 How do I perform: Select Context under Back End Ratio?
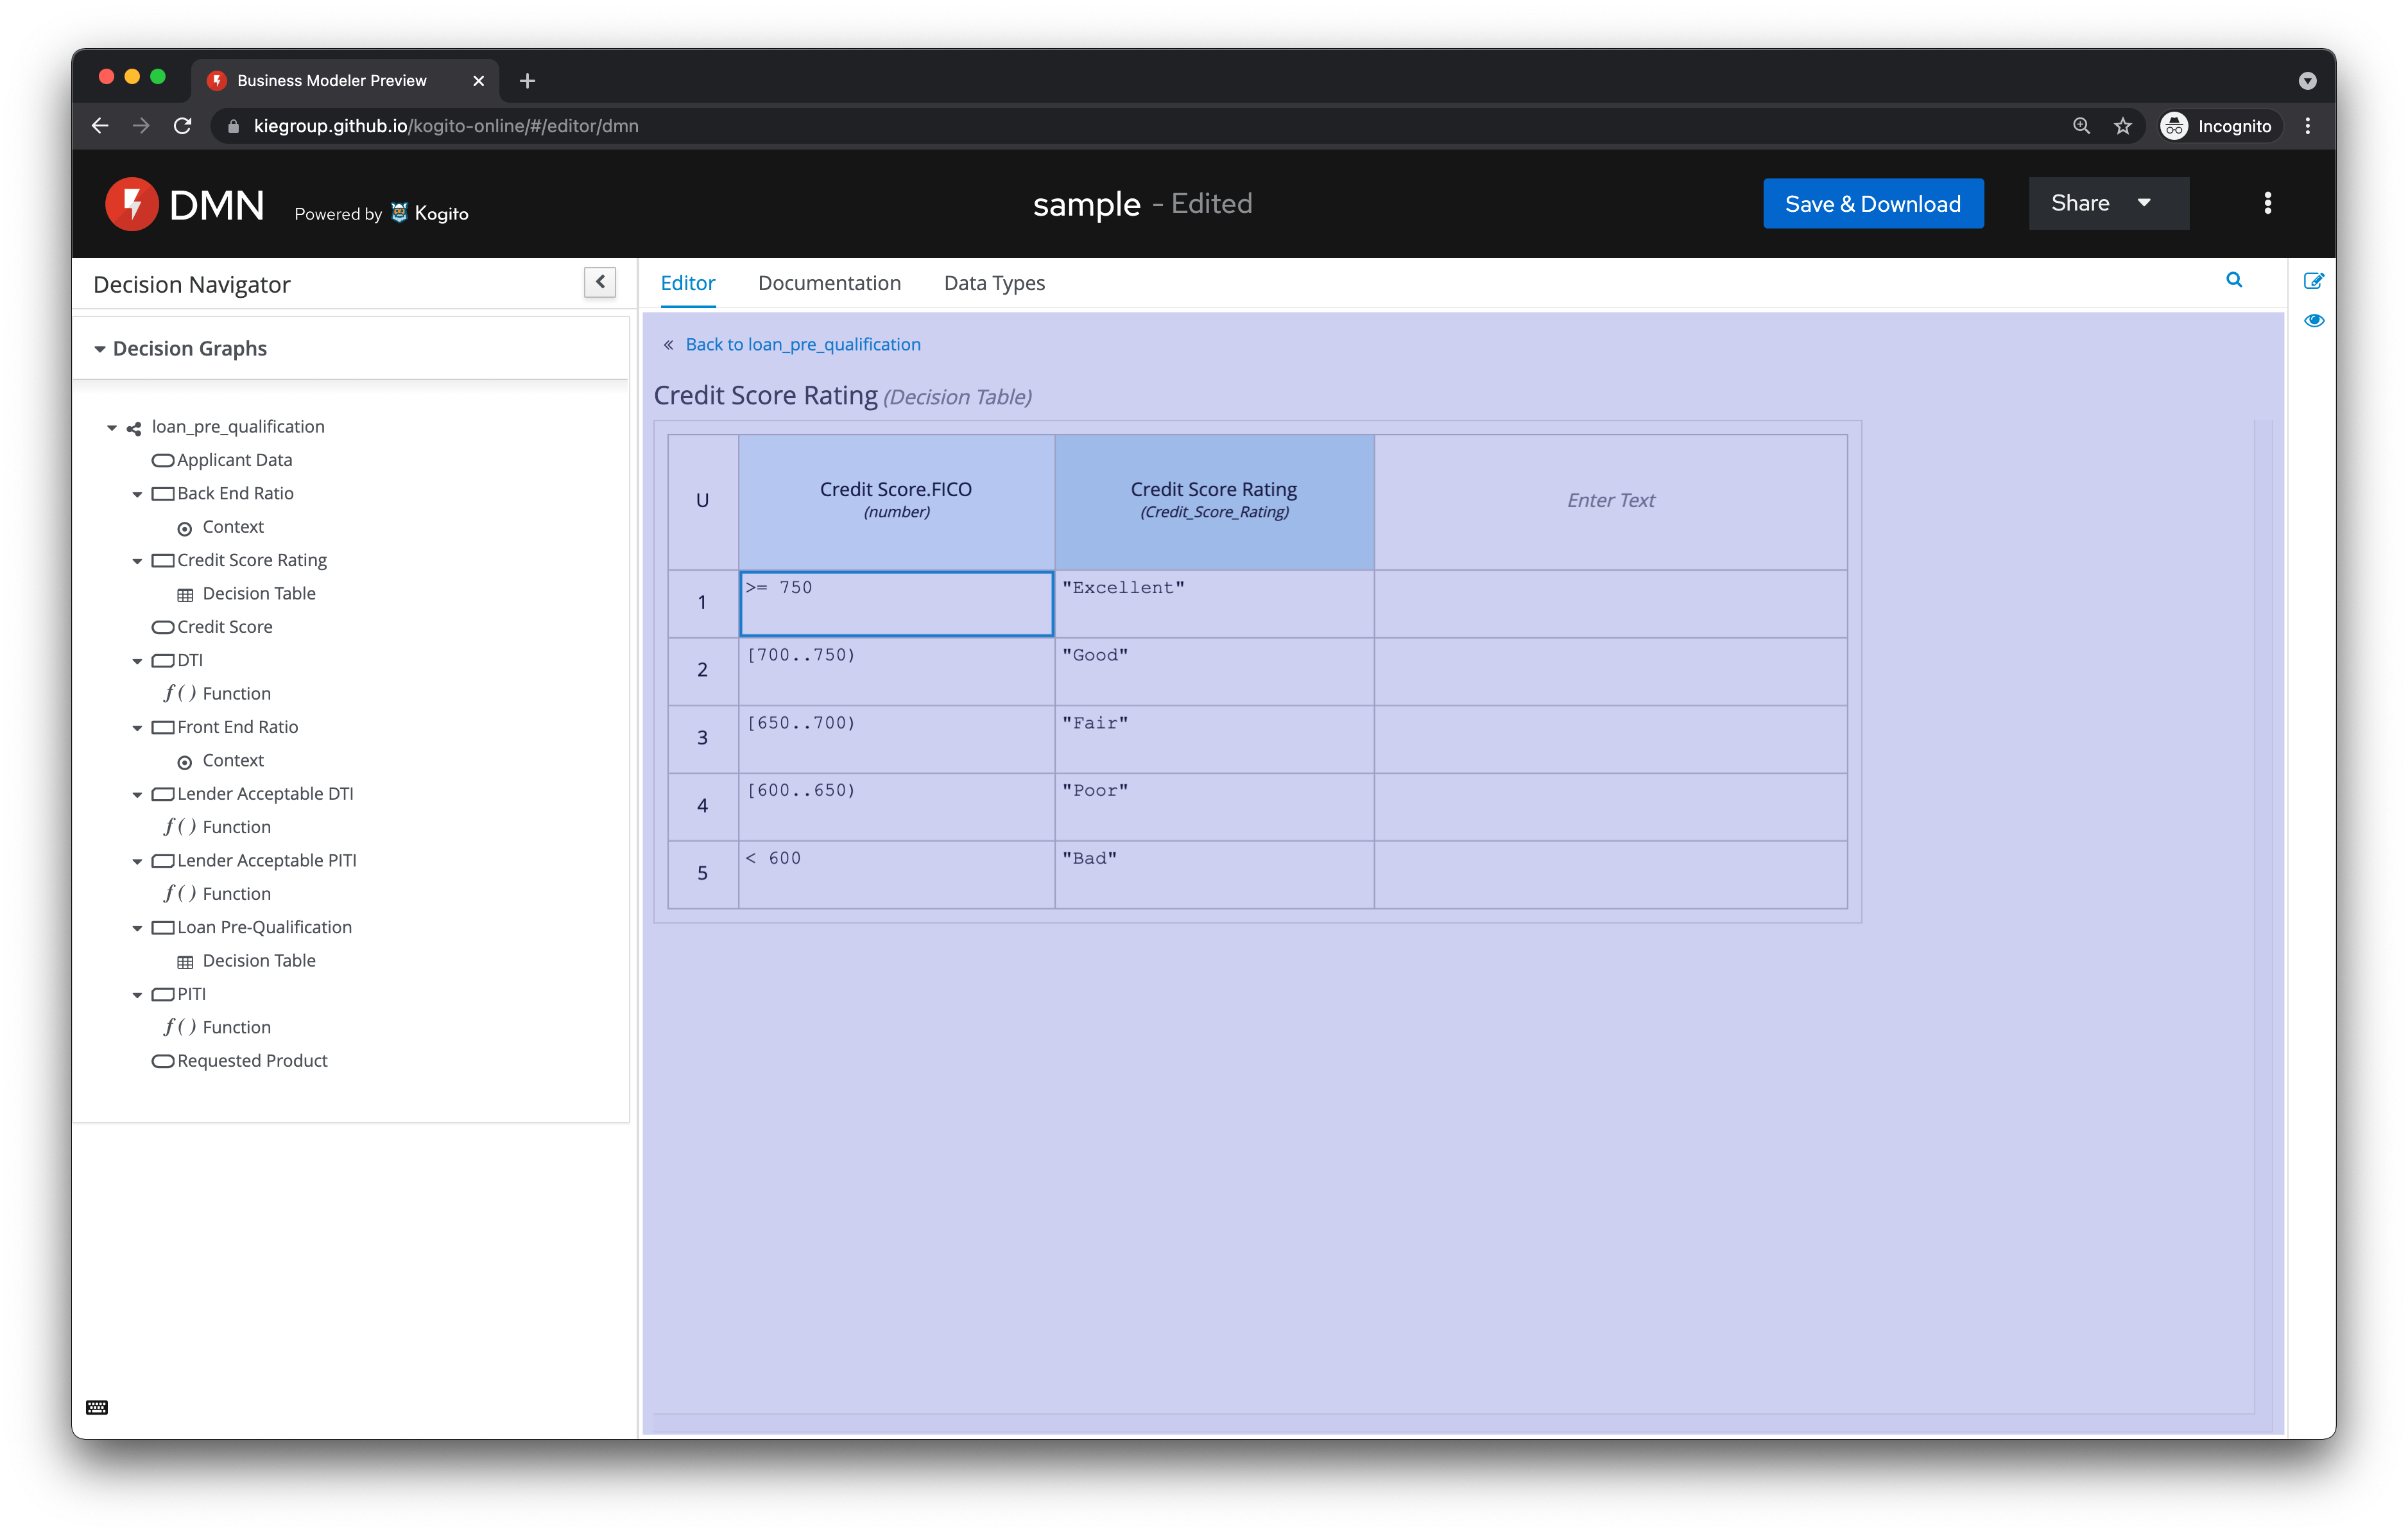(x=233, y=527)
